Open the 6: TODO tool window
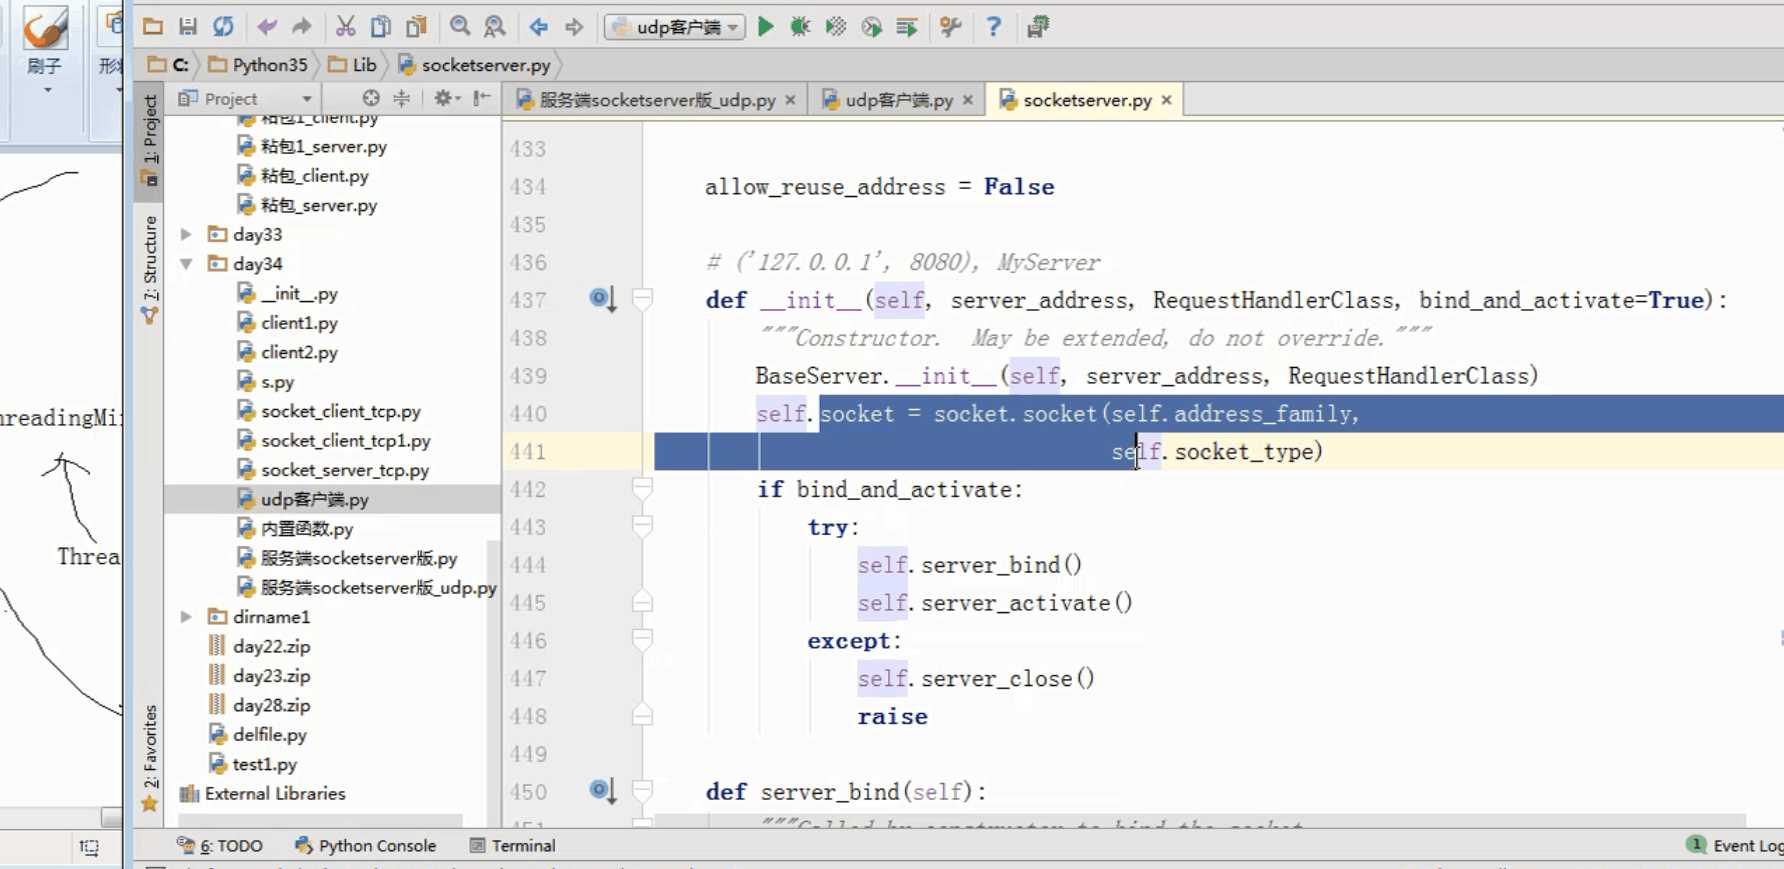The width and height of the screenshot is (1784, 869). coord(220,846)
